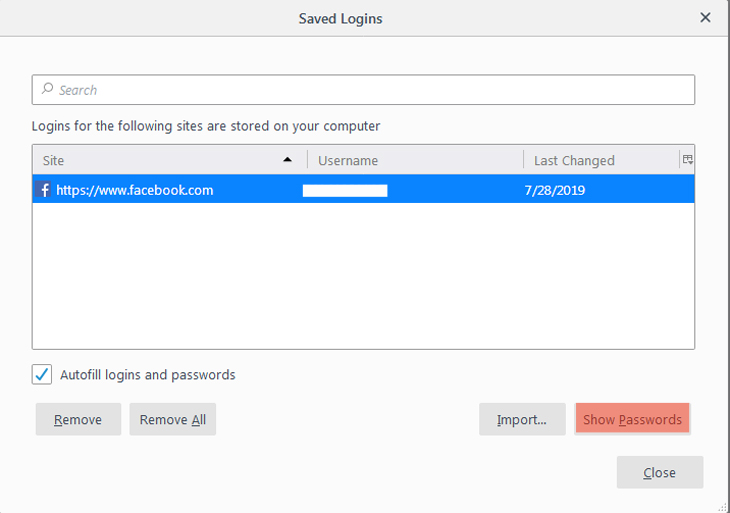
Task: Sort logins by the Site column header
Action: pos(150,160)
